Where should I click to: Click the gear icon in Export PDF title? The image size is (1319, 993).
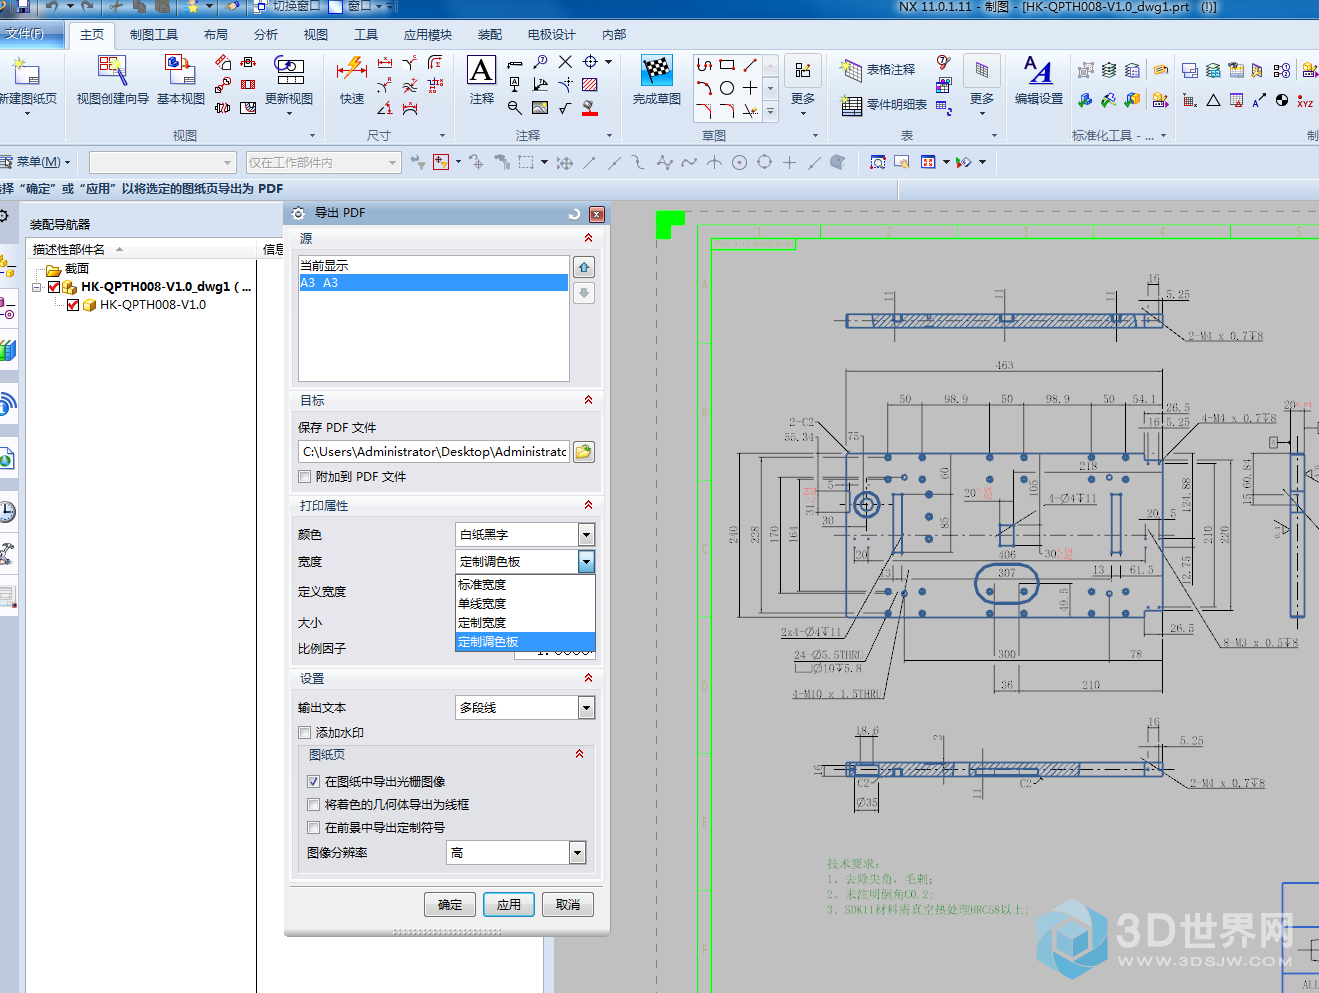(298, 213)
